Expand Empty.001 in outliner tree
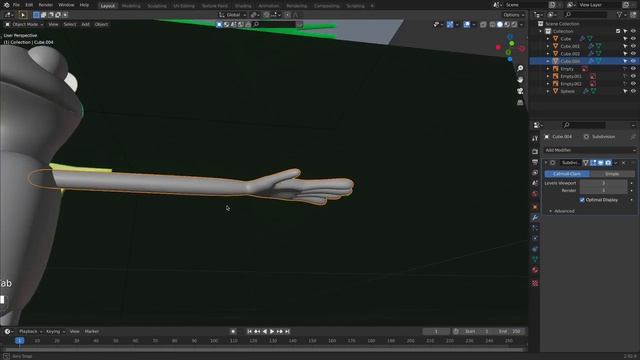This screenshot has height=360, width=640. click(548, 76)
